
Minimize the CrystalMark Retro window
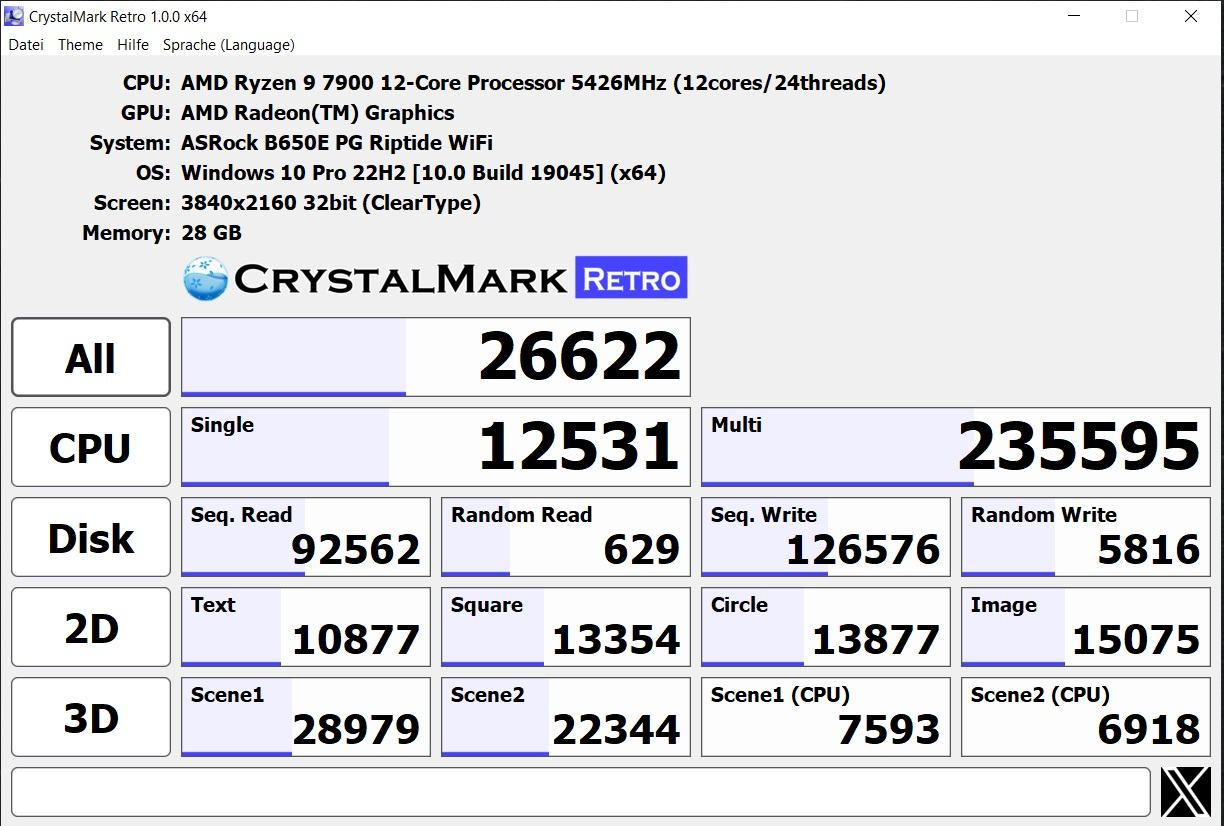pyautogui.click(x=1074, y=16)
